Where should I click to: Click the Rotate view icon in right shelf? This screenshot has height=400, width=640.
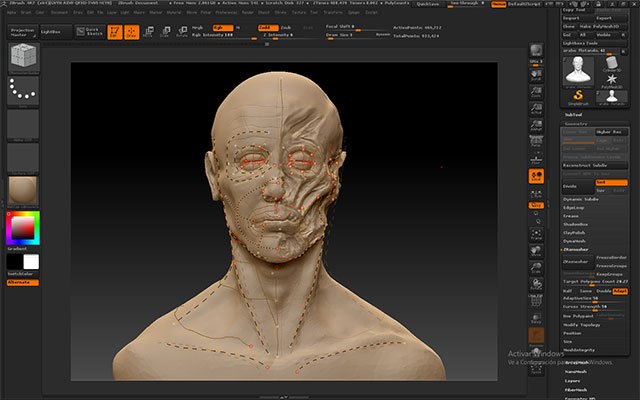[x=536, y=284]
